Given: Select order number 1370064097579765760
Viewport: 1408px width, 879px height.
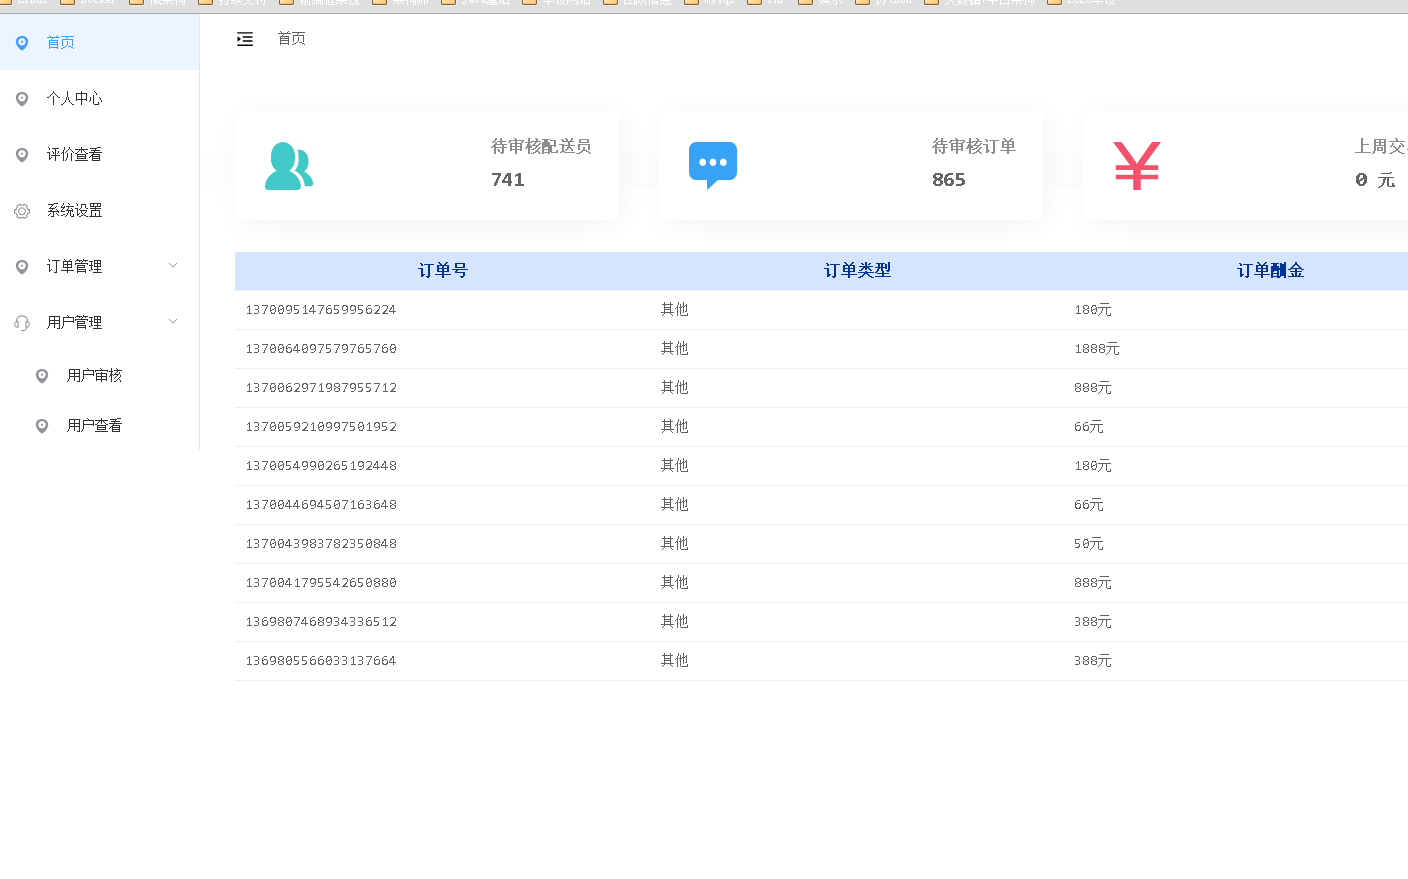Looking at the screenshot, I should coord(321,349).
